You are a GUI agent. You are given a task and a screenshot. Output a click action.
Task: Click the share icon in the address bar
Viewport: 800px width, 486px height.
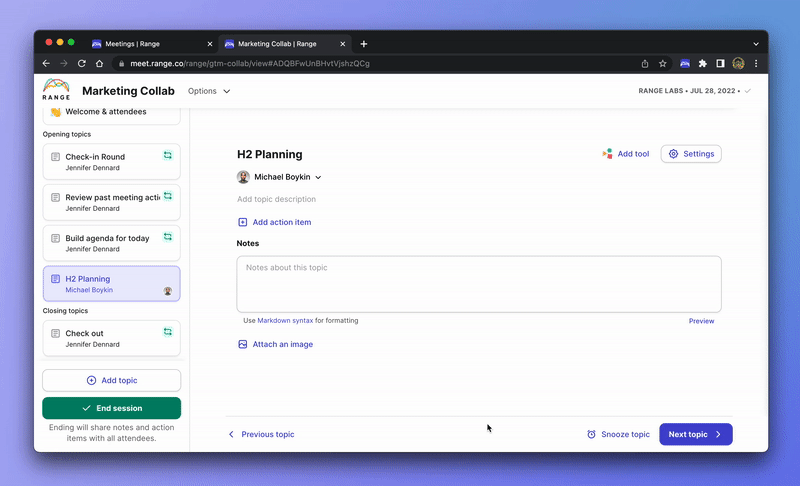point(645,64)
